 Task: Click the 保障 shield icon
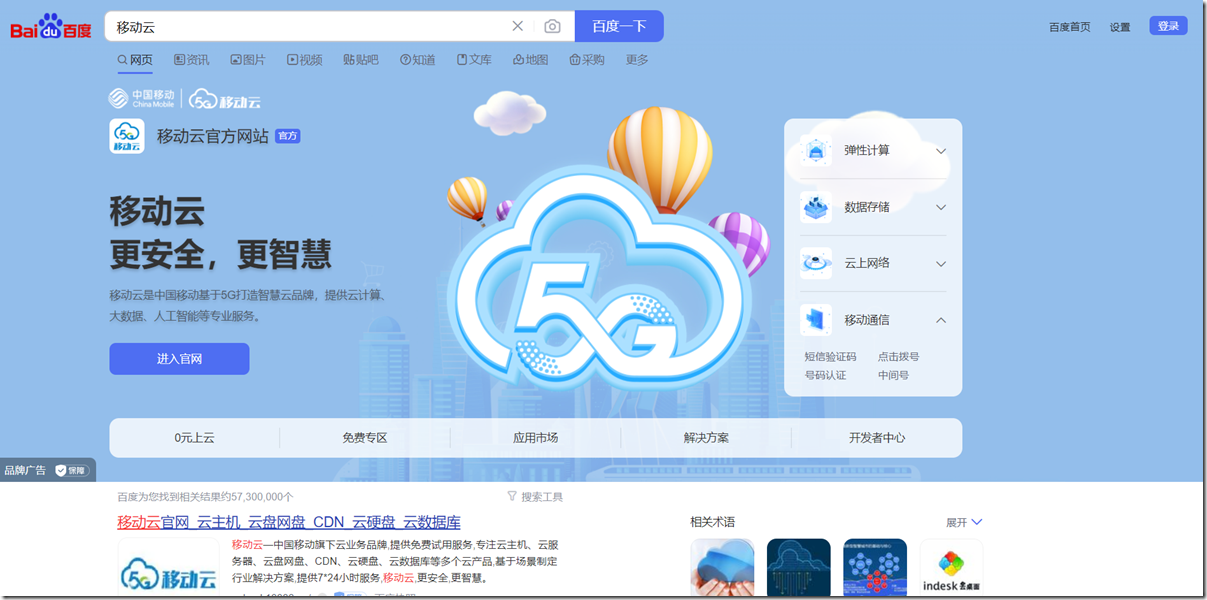click(61, 470)
